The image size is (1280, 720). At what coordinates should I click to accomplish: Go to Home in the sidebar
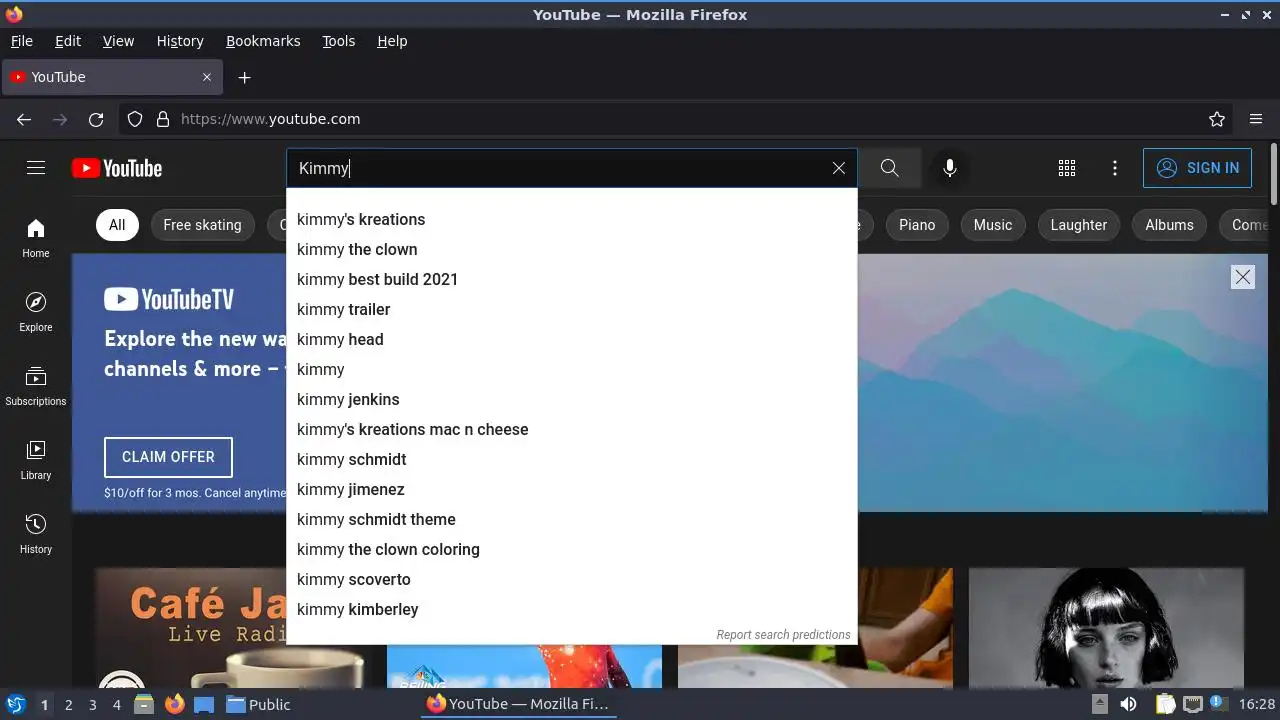coord(36,238)
